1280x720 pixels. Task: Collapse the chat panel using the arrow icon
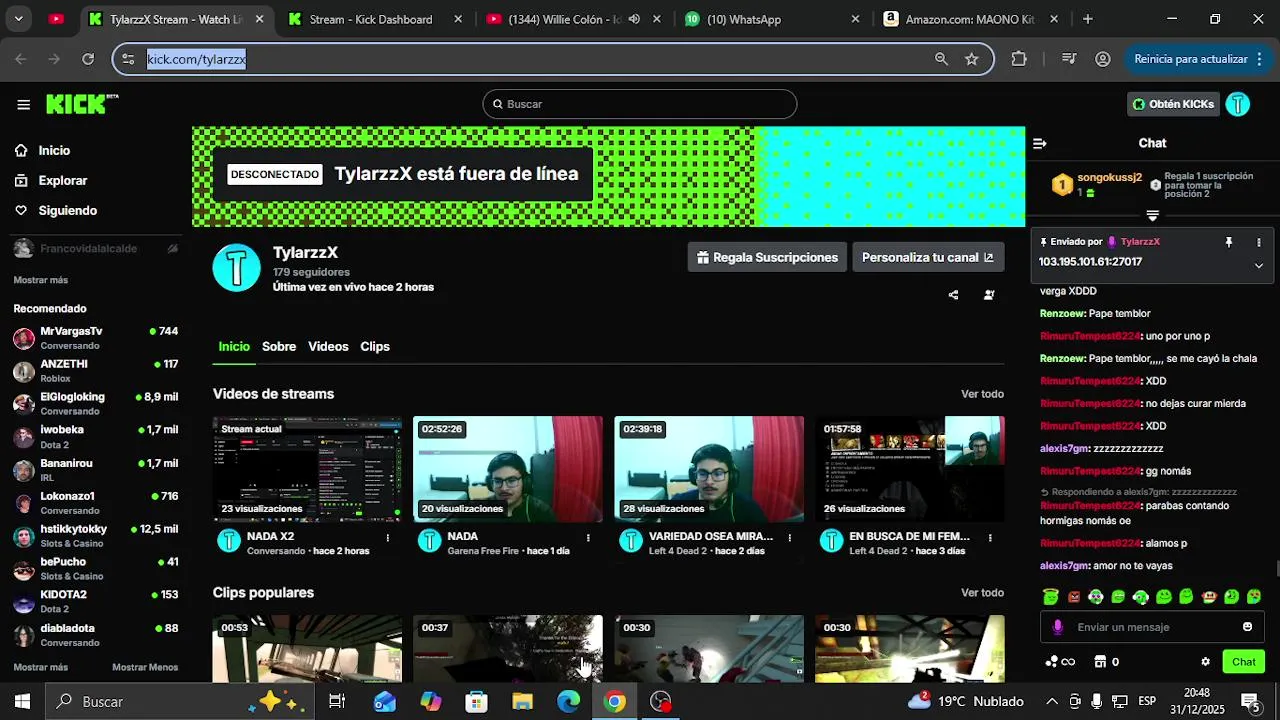pos(1040,143)
